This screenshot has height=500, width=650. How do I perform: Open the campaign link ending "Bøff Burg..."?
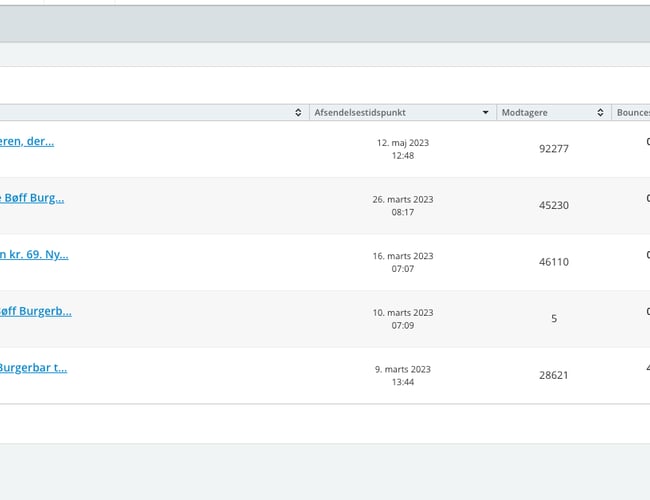click(32, 198)
